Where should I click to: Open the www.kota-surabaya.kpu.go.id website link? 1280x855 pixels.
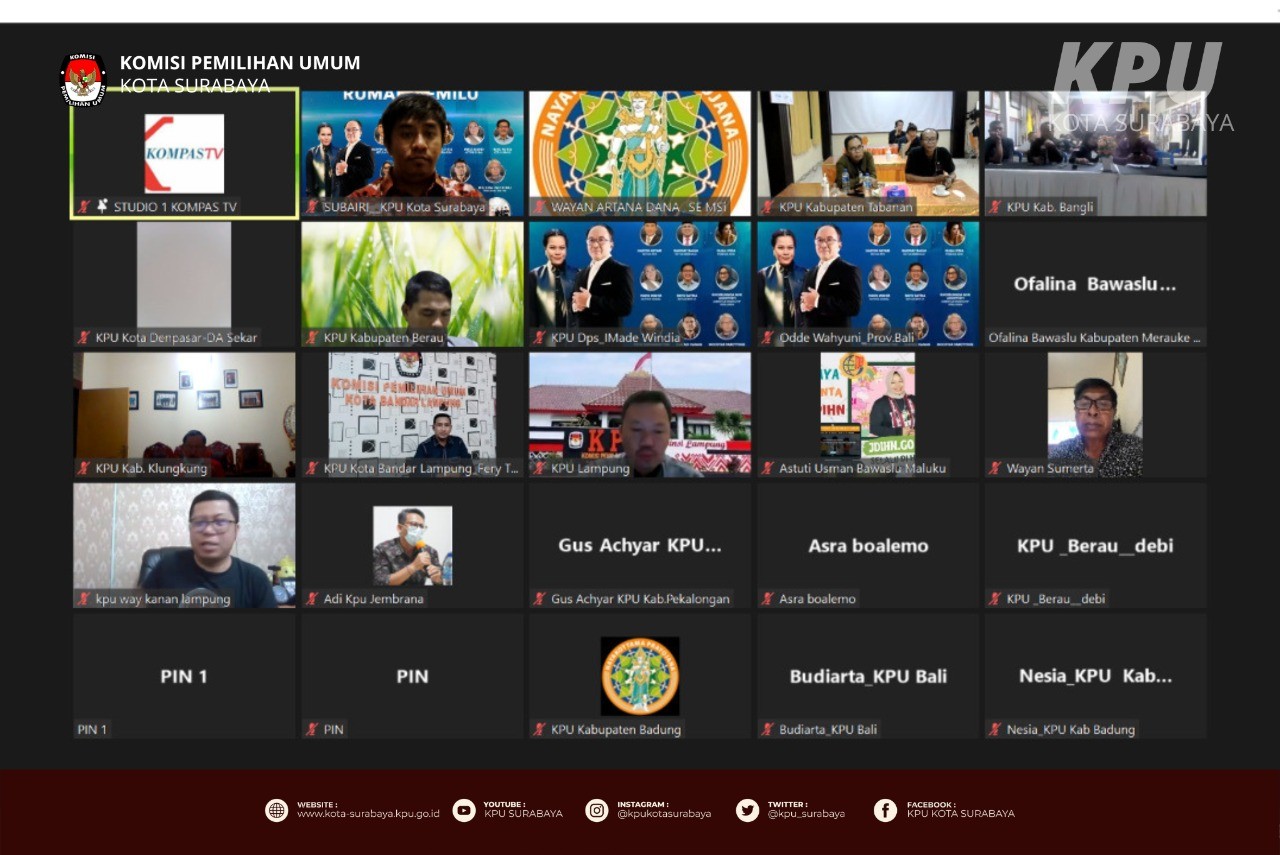pos(368,814)
